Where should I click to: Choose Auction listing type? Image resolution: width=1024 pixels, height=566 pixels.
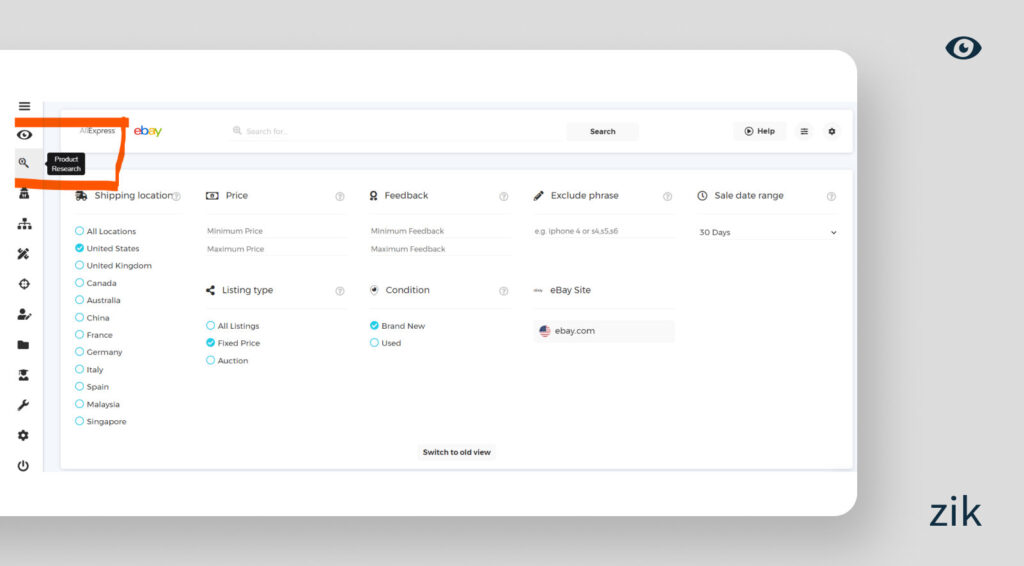pos(211,360)
